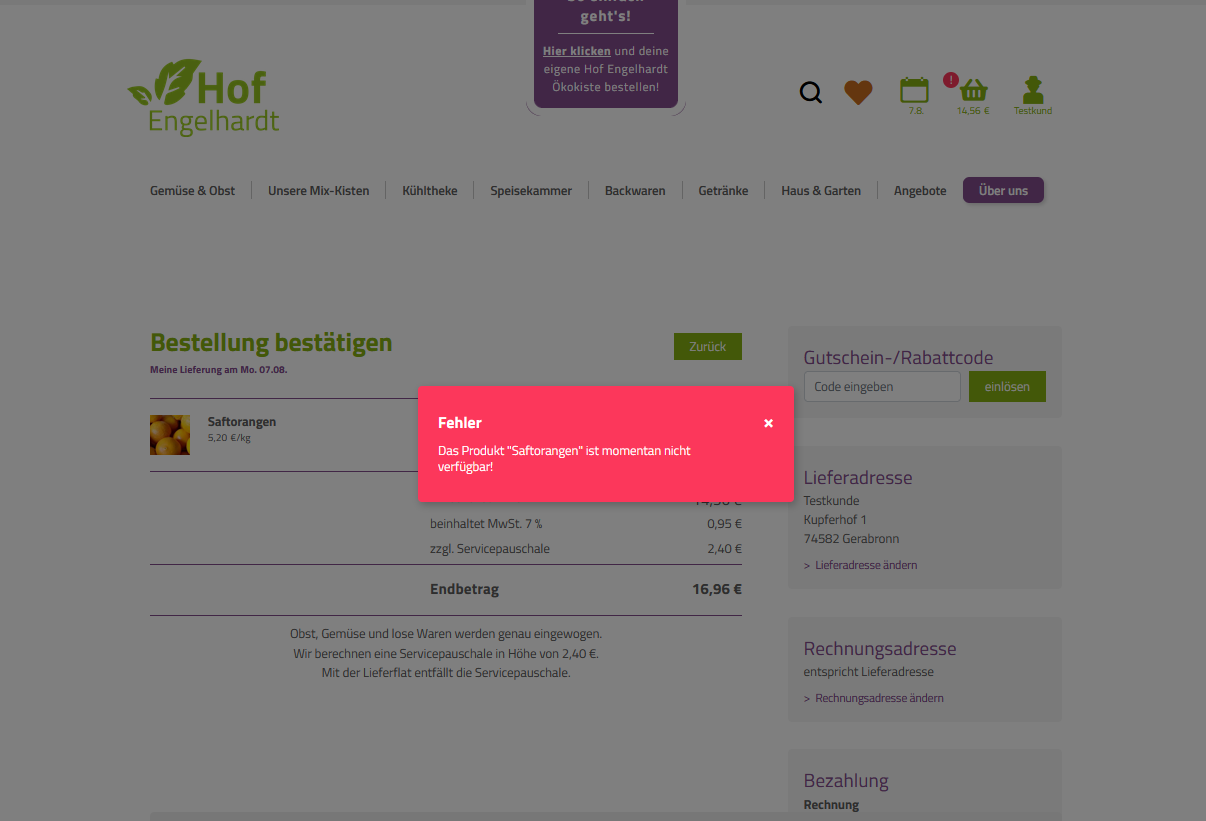Select Kühltheke in the navigation
The width and height of the screenshot is (1206, 821).
[x=430, y=191]
